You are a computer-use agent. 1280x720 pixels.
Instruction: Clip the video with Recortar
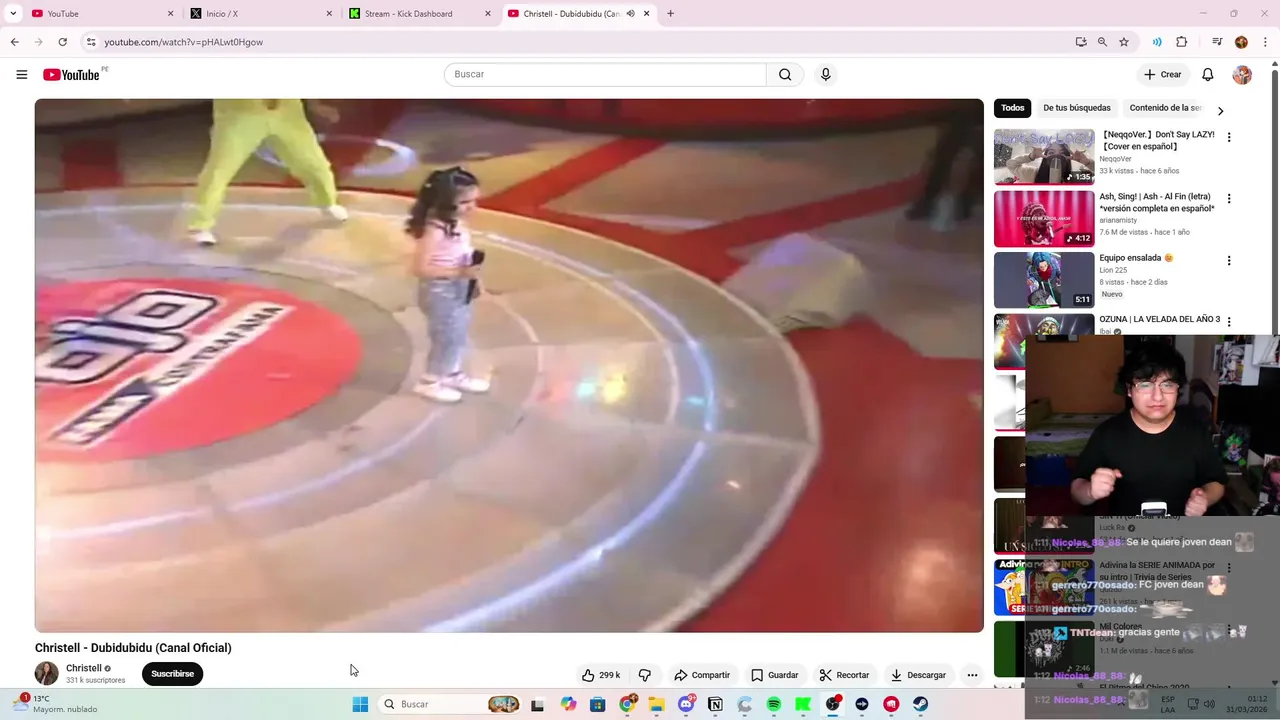click(844, 675)
